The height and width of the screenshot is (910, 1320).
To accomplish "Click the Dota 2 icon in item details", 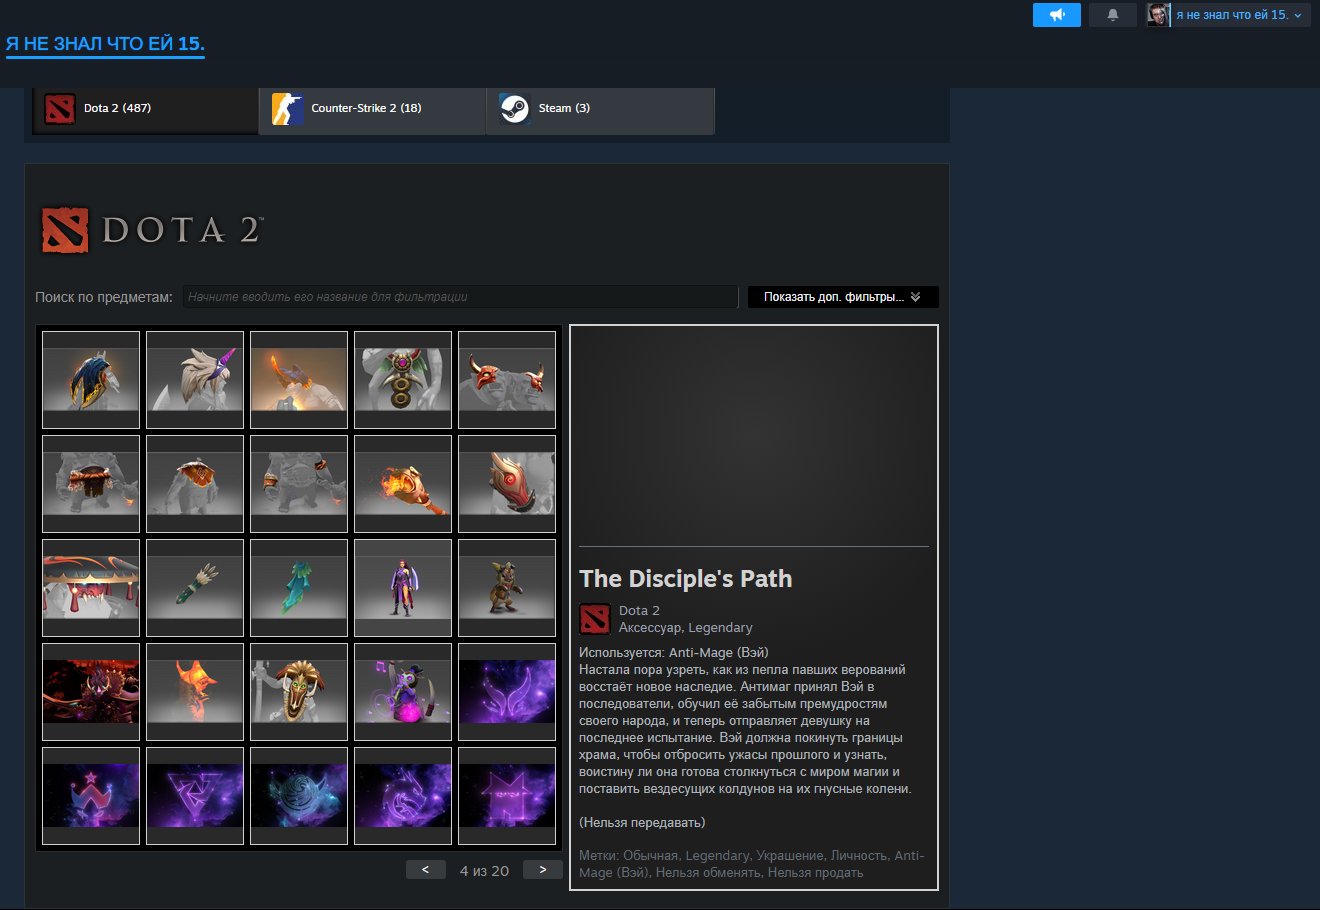I will [595, 619].
